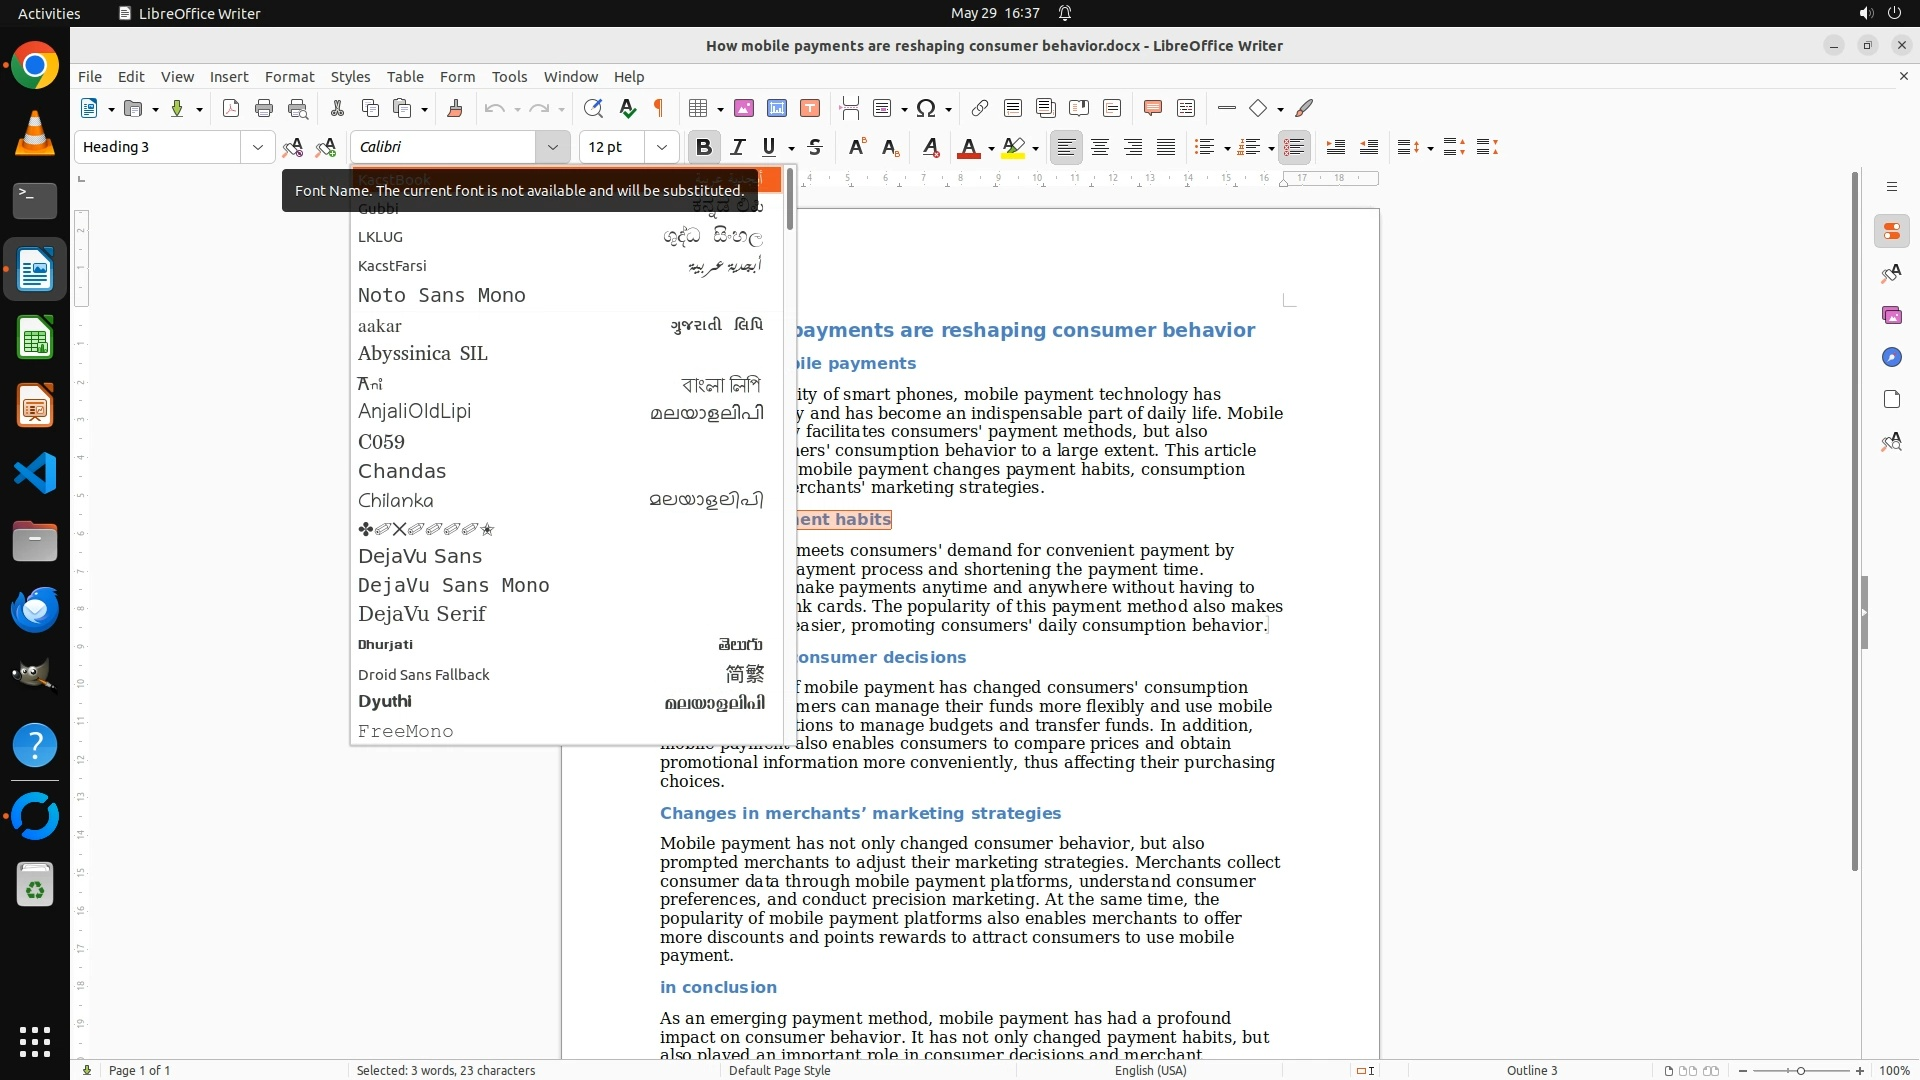This screenshot has width=1920, height=1080.
Task: Choose Noto Sans Mono in the font list
Action: click(x=441, y=296)
